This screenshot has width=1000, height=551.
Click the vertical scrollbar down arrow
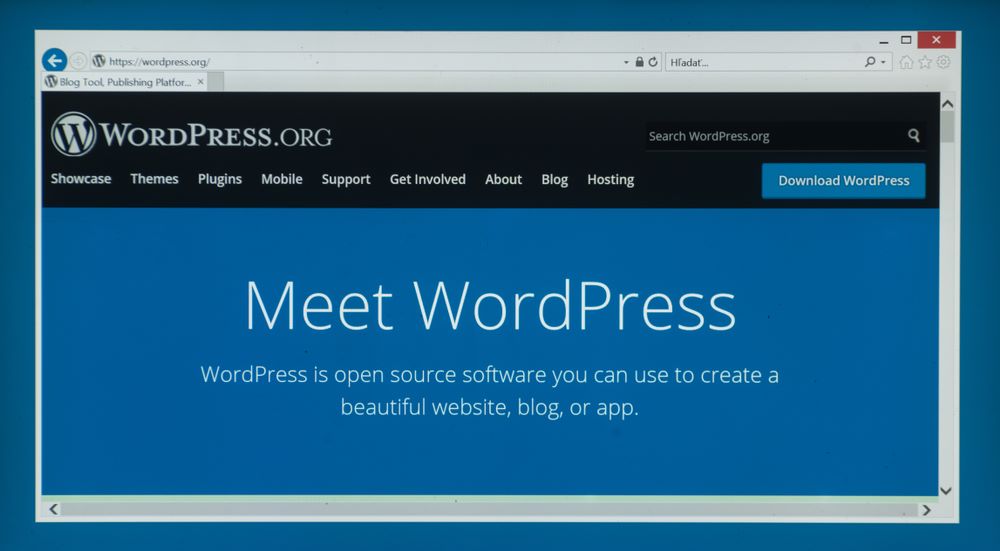tap(946, 491)
